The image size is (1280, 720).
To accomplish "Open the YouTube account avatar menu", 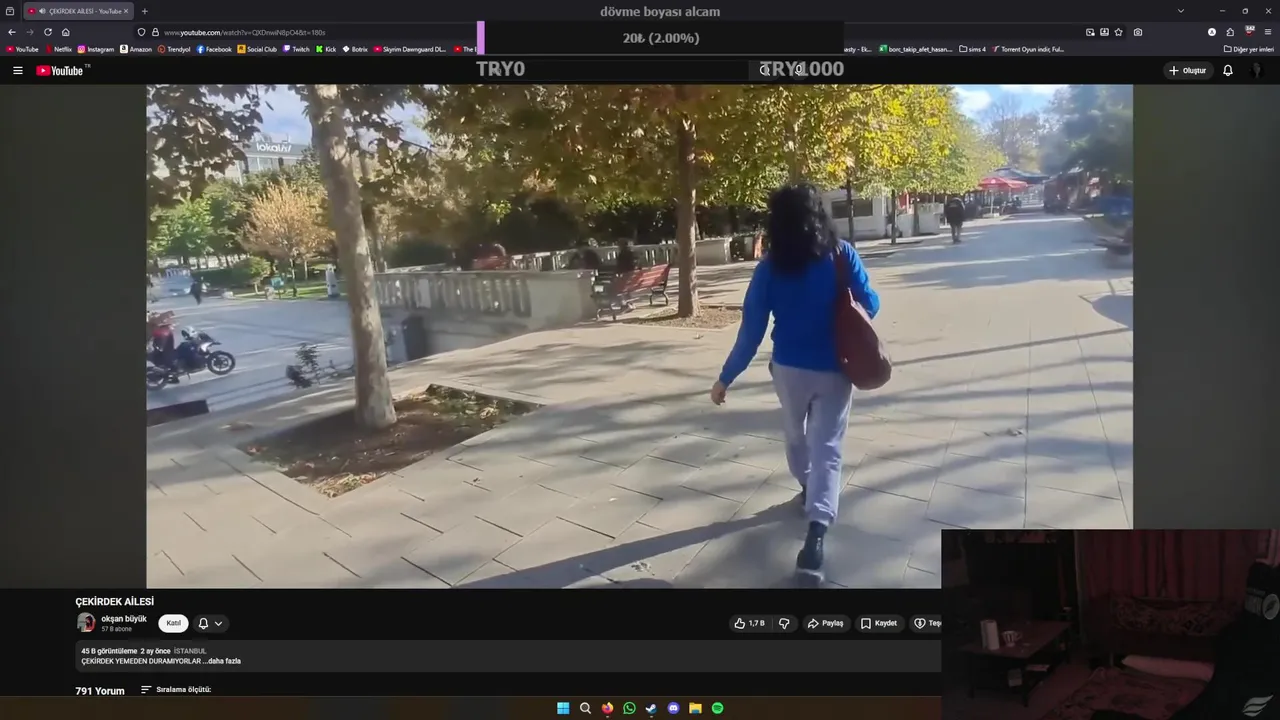I will [1257, 71].
